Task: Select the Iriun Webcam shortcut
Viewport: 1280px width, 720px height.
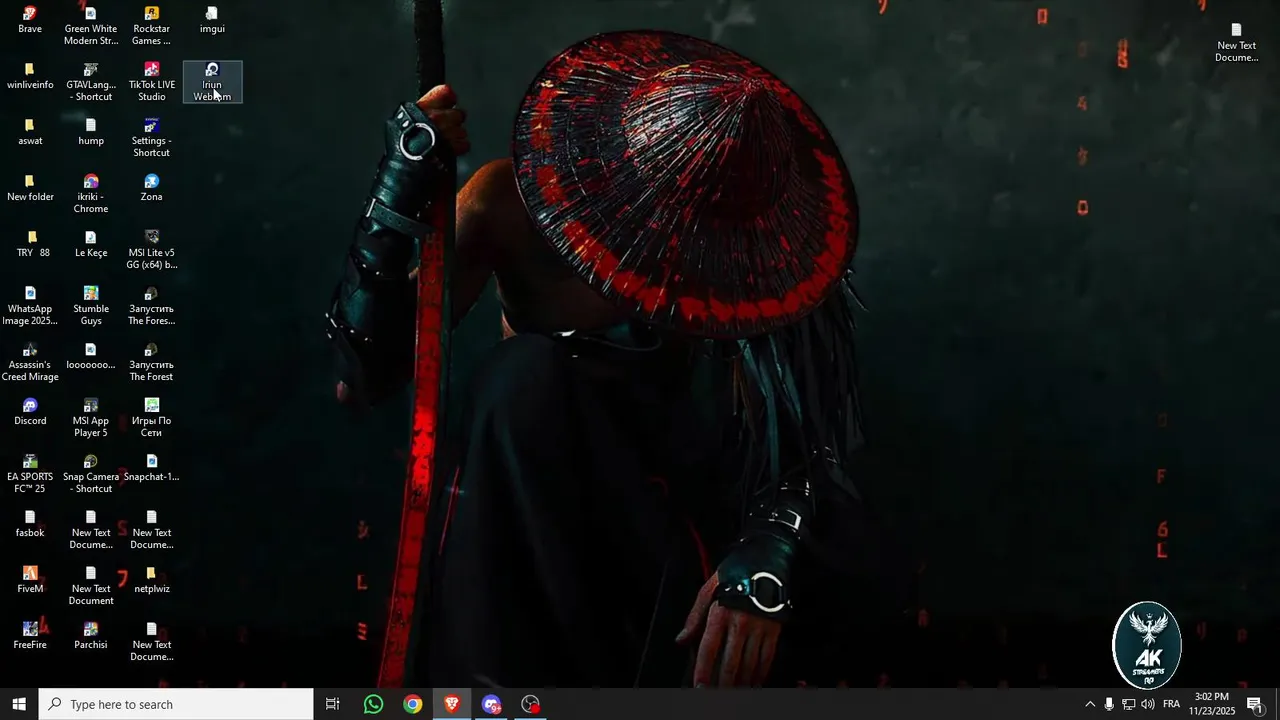Action: pyautogui.click(x=212, y=83)
